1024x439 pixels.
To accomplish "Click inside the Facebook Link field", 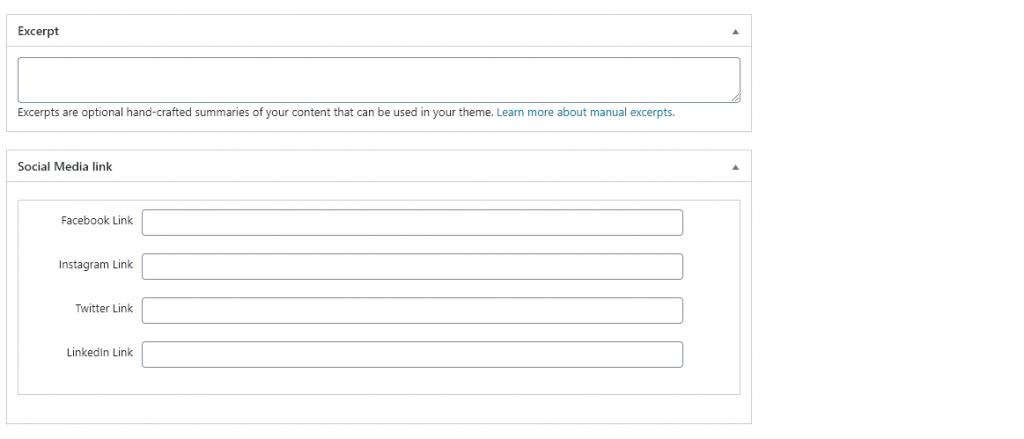I will click(412, 223).
